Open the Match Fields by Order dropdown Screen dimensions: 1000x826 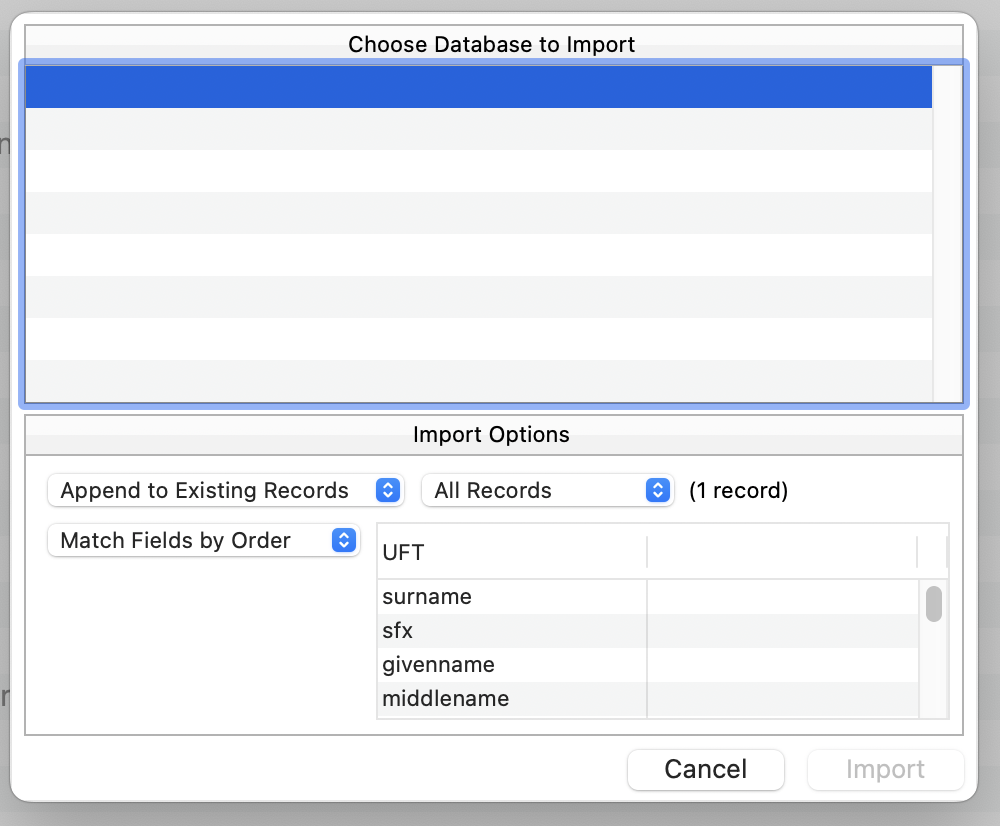click(203, 540)
